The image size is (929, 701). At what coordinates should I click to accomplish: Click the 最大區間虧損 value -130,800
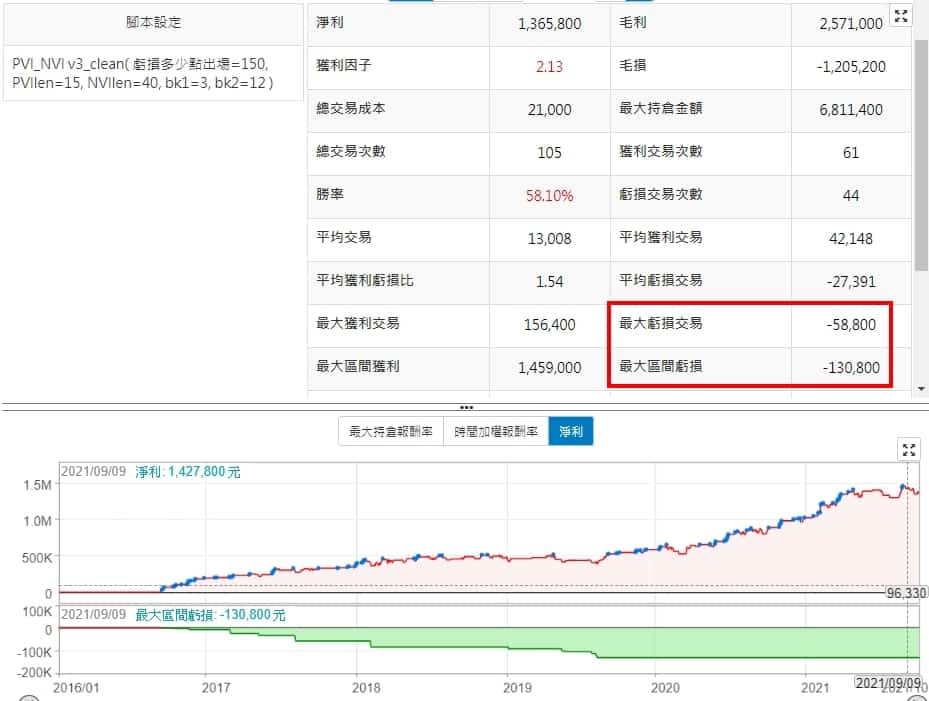(850, 367)
